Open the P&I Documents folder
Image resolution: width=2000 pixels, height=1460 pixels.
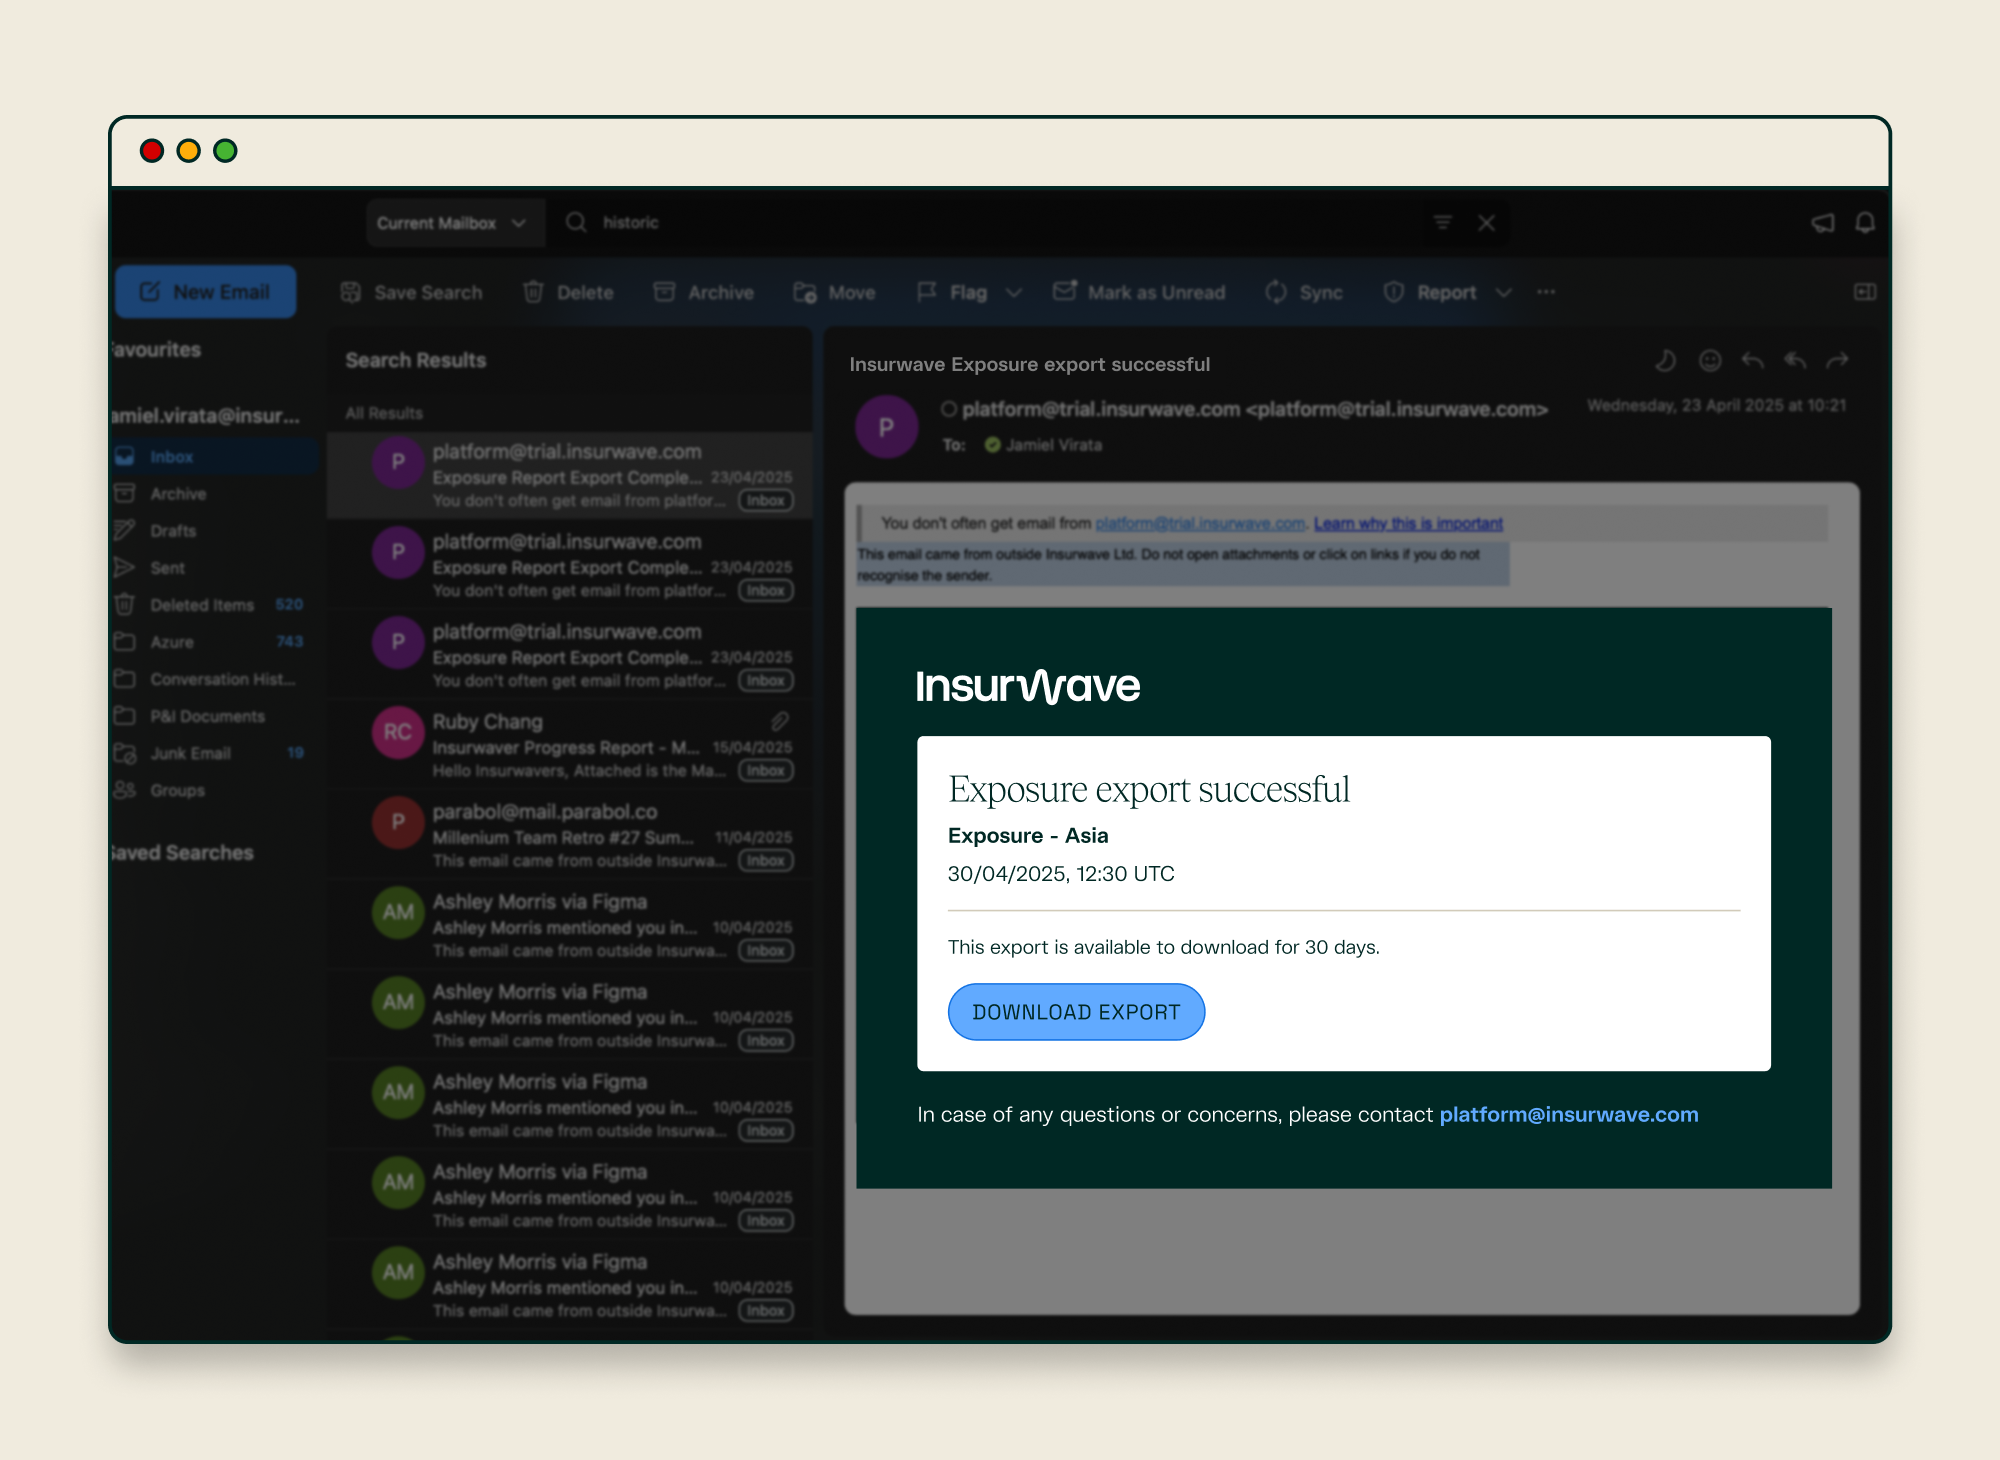tap(215, 715)
